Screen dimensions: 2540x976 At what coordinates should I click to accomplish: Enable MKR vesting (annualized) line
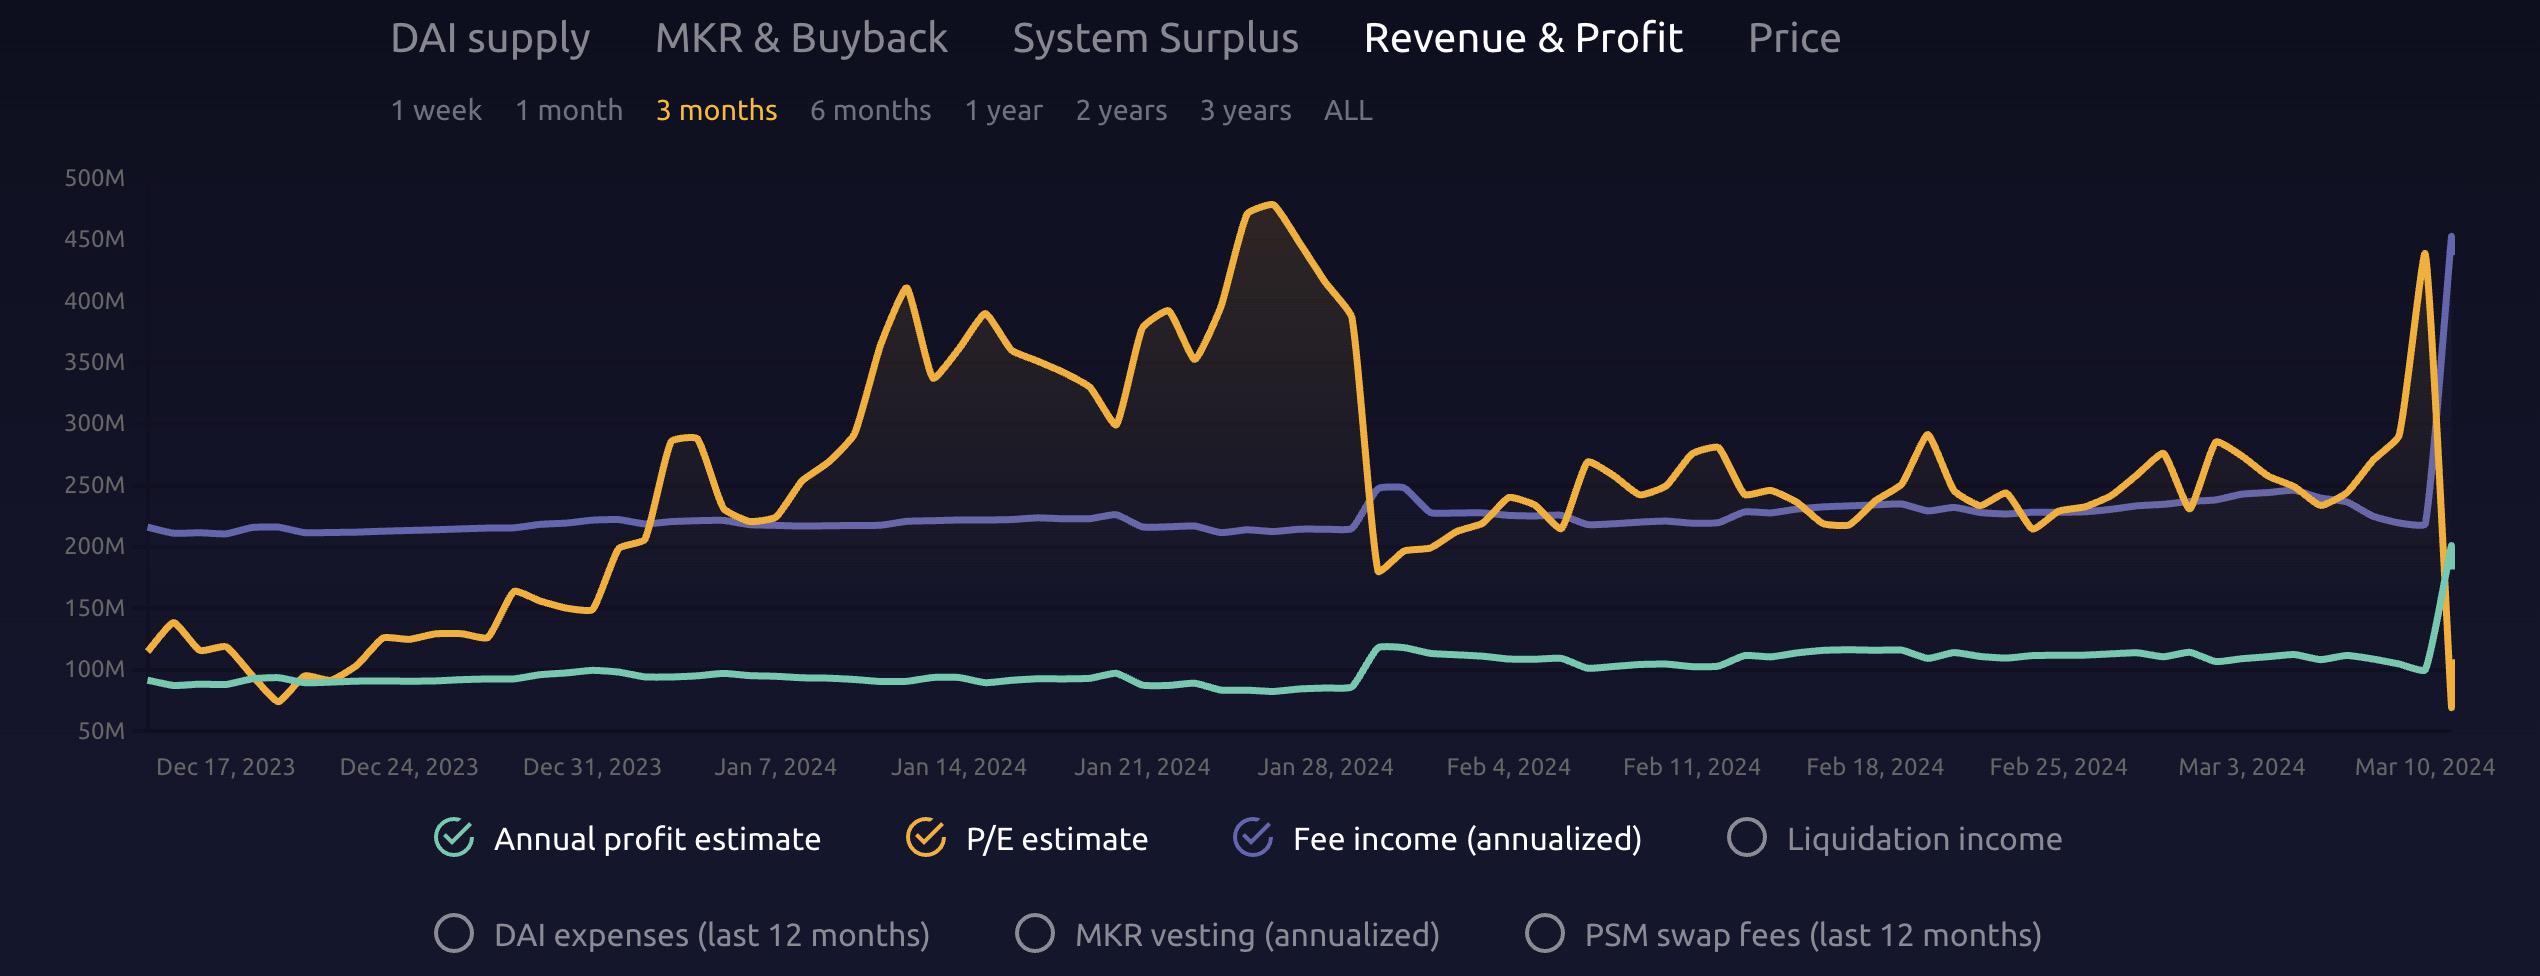[x=1035, y=934]
